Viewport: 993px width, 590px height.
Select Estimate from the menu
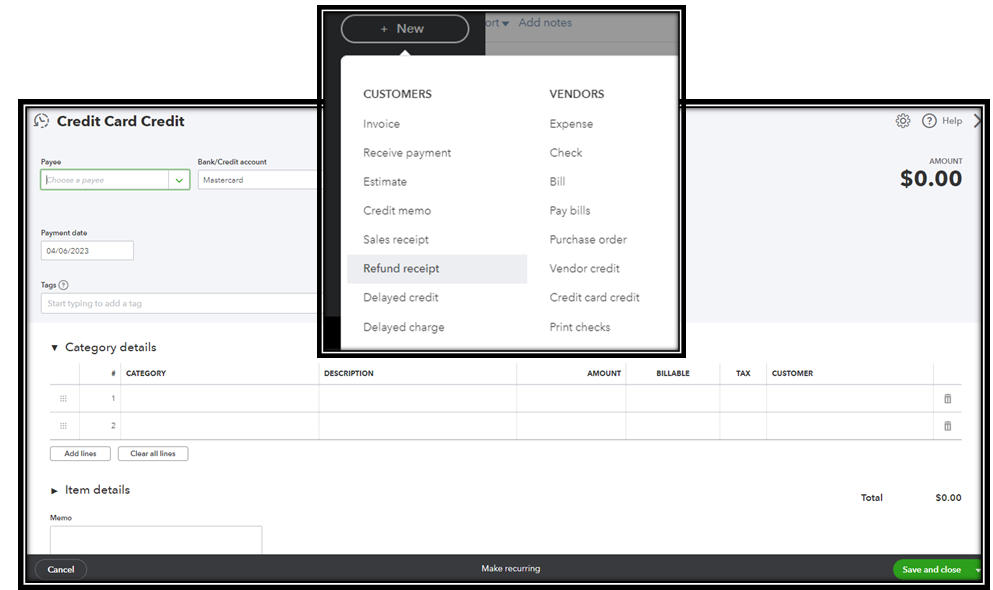pyautogui.click(x=385, y=182)
